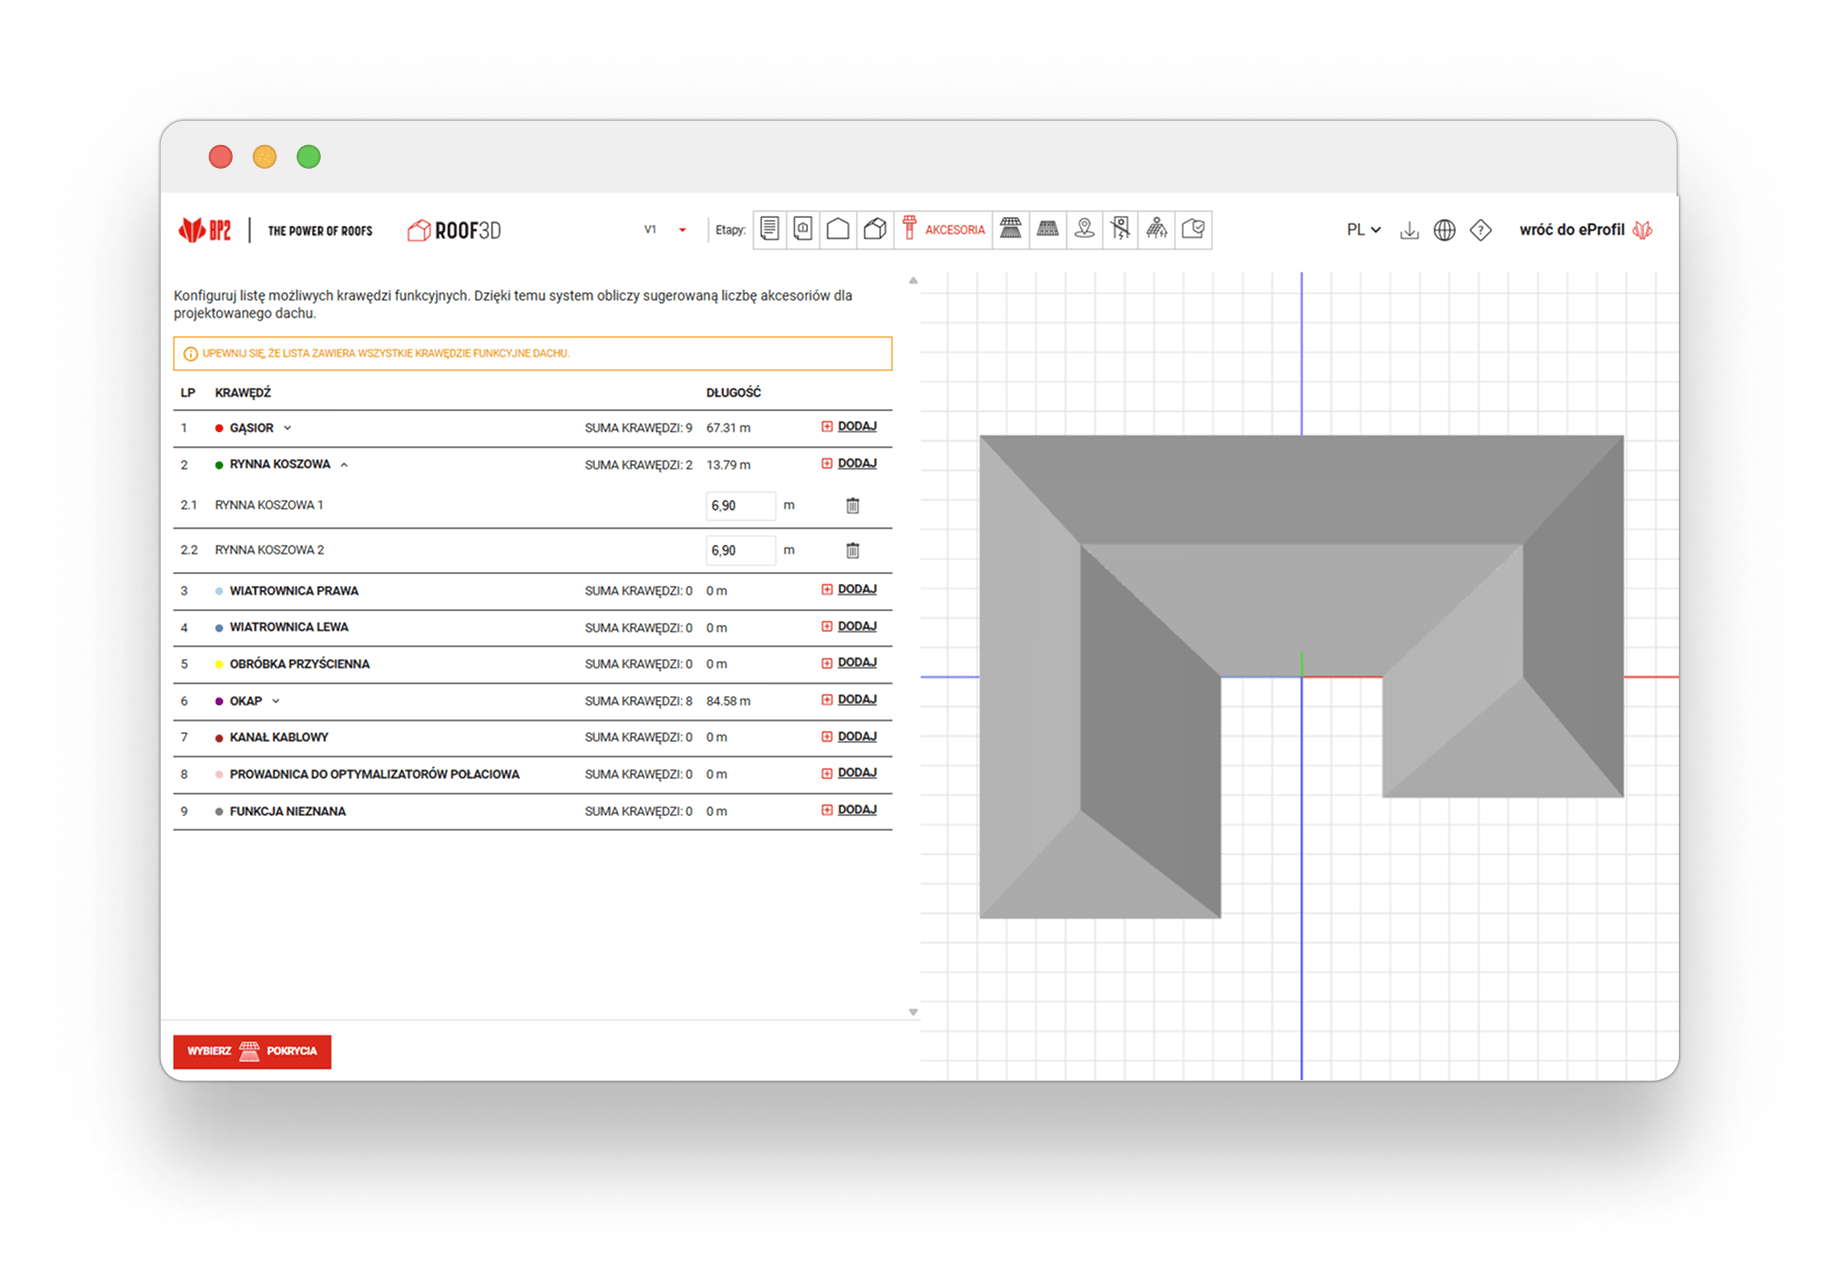Click the Wybierz Pokrycia button
This screenshot has width=1839, height=1281.
[x=252, y=1051]
